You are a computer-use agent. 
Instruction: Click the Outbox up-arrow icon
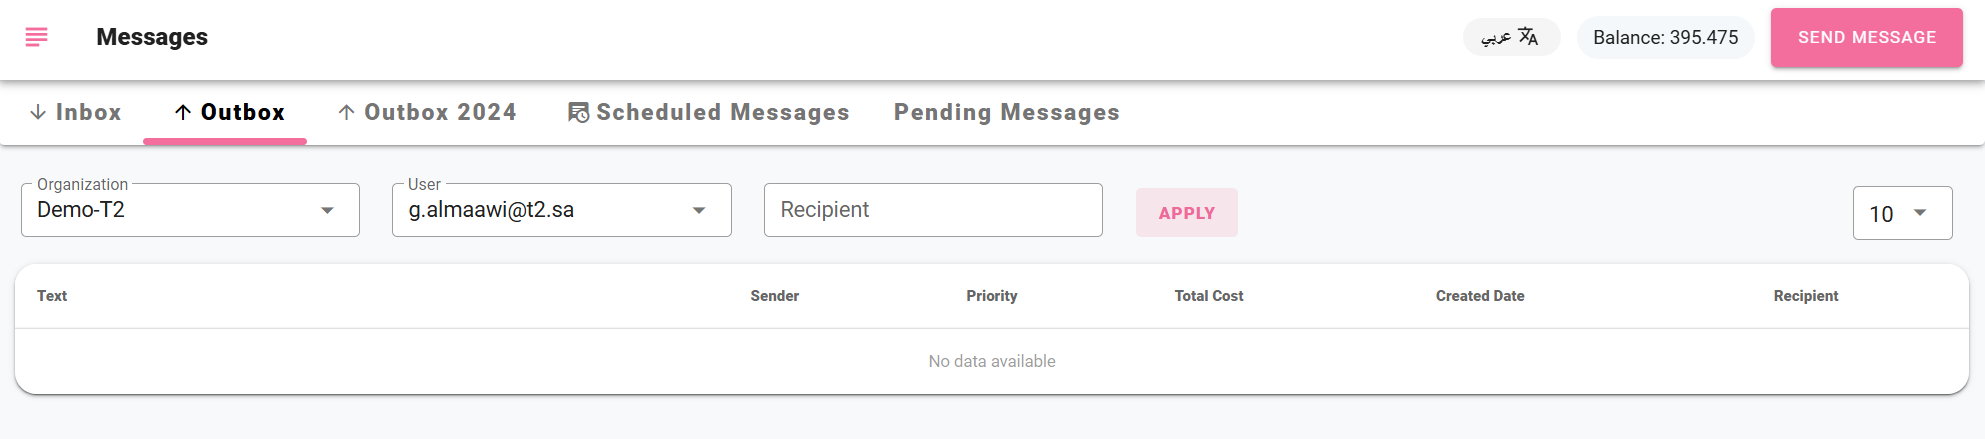[183, 112]
